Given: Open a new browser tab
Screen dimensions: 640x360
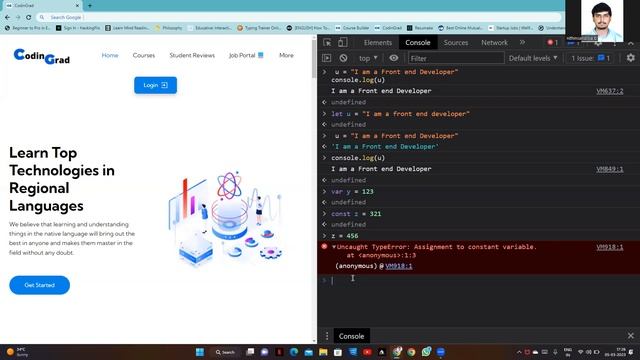Looking at the screenshot, I should 90,6.
